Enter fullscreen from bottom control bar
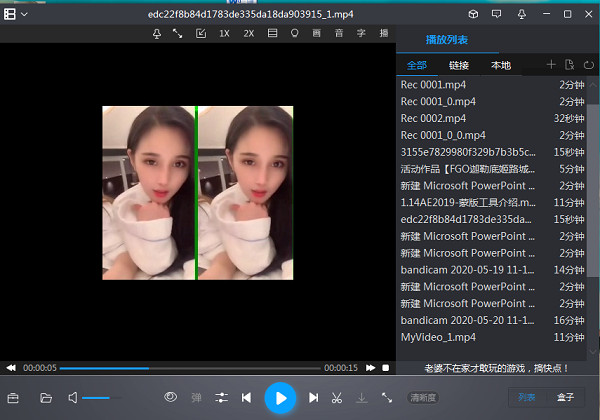 click(x=387, y=398)
